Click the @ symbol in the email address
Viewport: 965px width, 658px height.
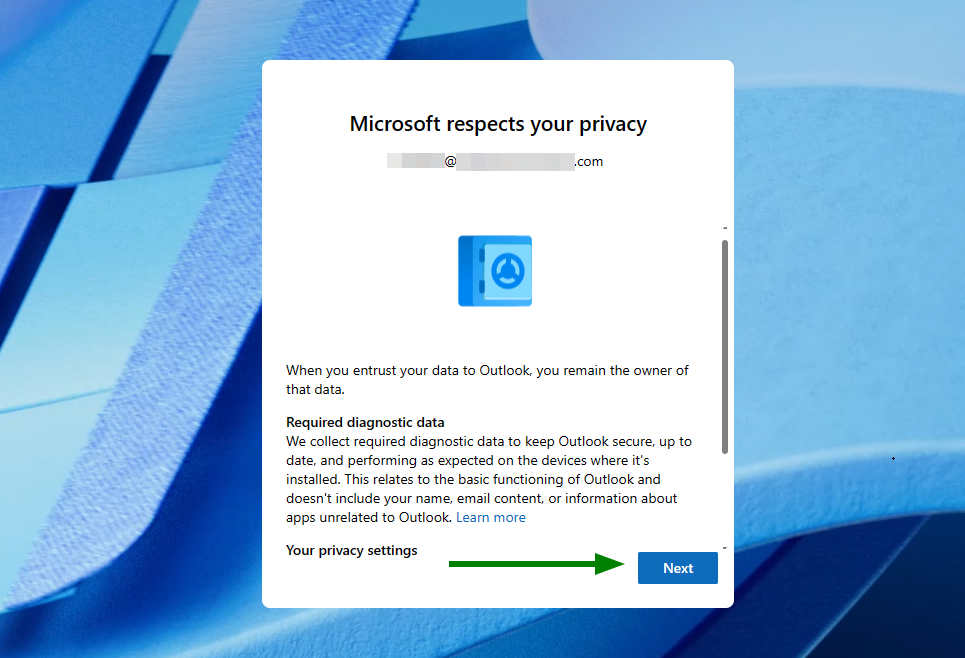pyautogui.click(x=450, y=161)
